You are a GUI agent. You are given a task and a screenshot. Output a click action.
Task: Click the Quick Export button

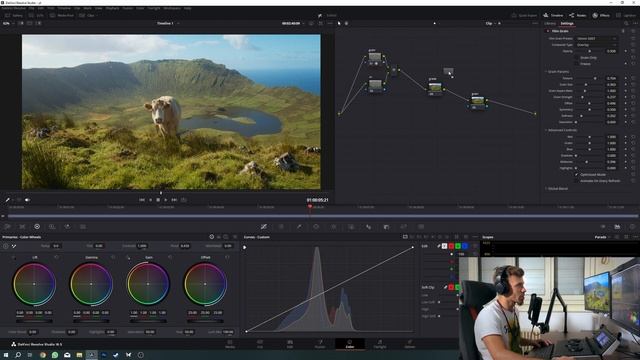524,16
